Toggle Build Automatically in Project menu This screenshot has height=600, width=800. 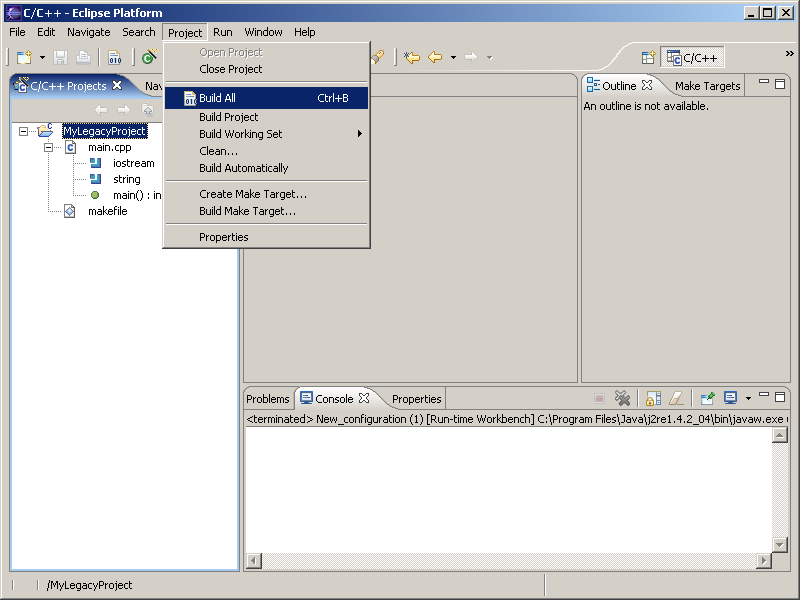click(x=243, y=168)
